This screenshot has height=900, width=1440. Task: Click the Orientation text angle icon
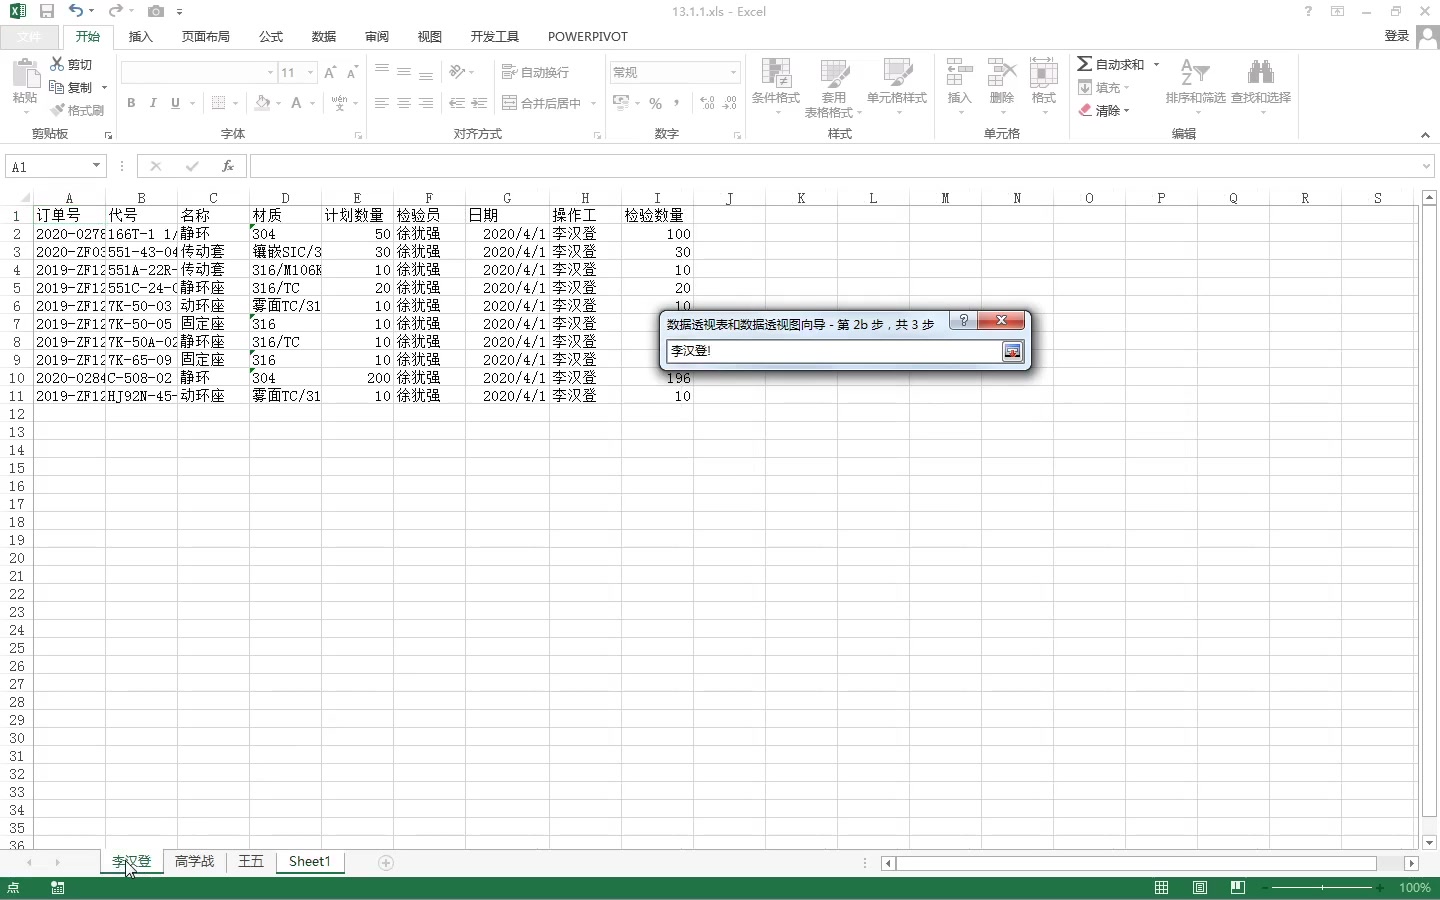[458, 72]
